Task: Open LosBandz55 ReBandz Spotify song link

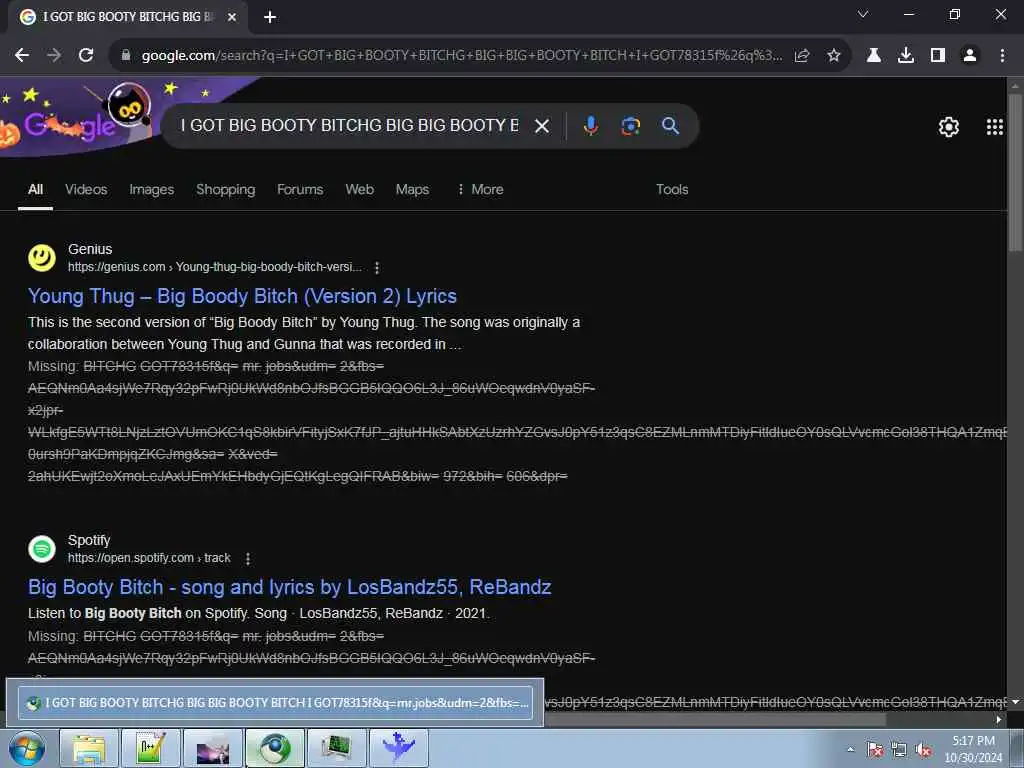Action: click(289, 587)
